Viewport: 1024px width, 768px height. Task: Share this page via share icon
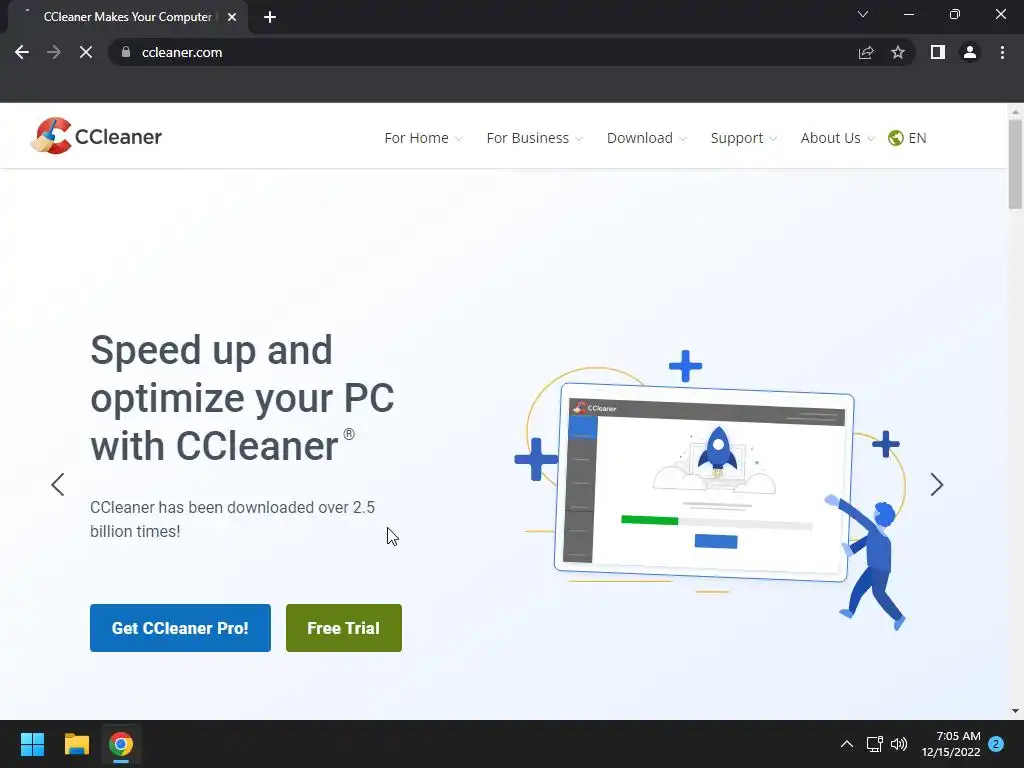pyautogui.click(x=866, y=52)
